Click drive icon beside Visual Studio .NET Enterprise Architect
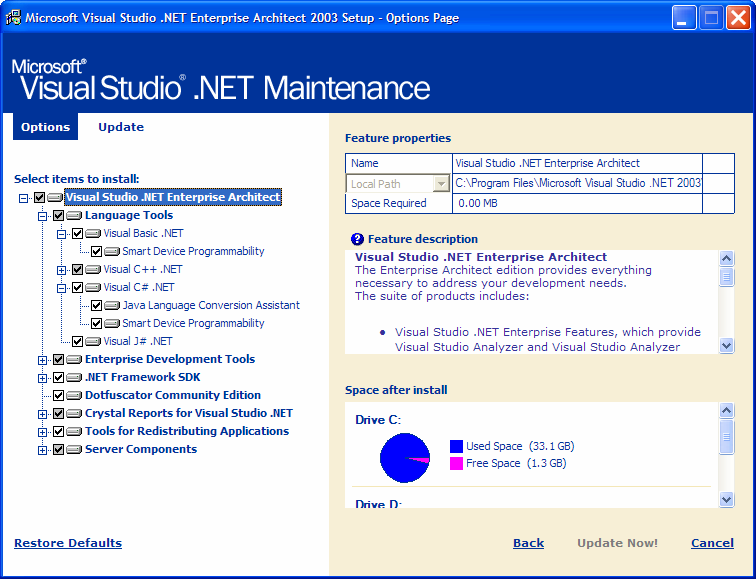 click(55, 197)
